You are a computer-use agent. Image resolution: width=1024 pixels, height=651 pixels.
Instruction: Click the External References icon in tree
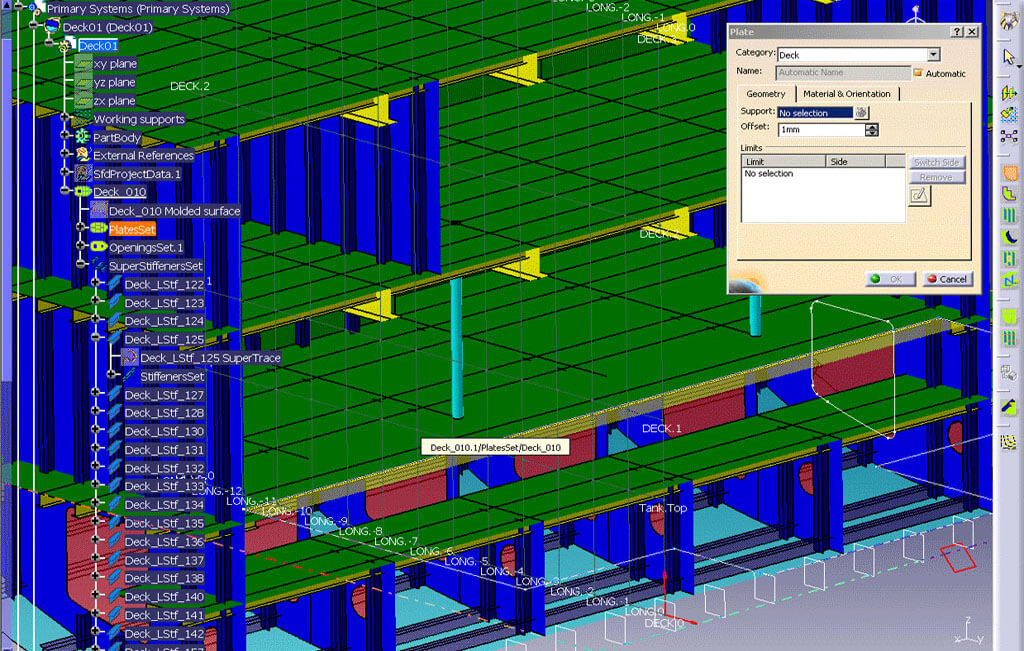82,155
